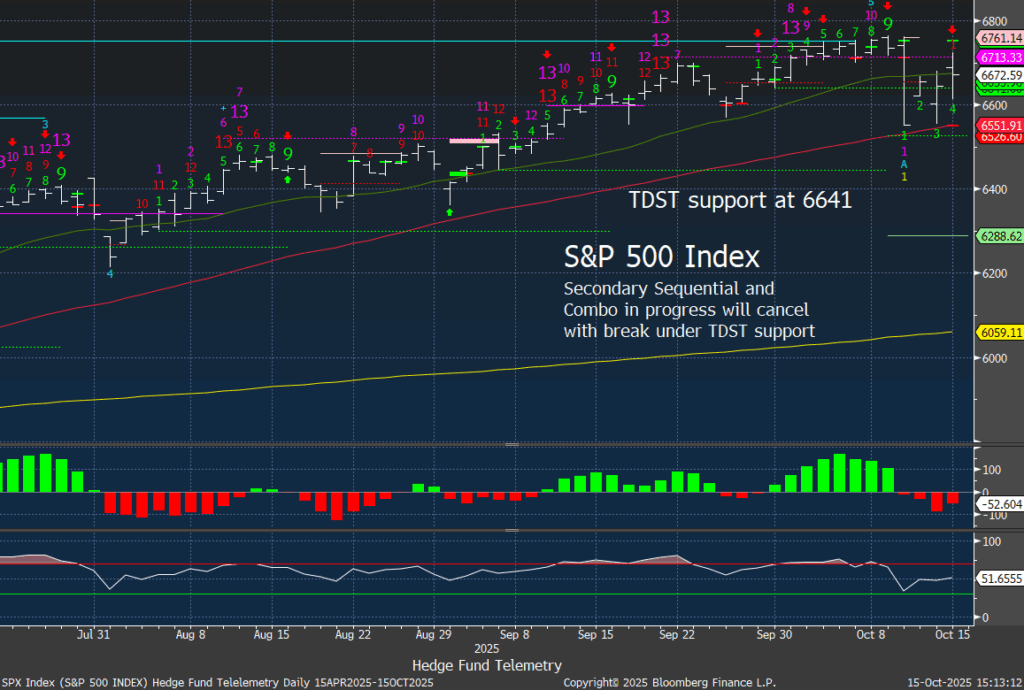This screenshot has height=690, width=1024.
Task: Click the -52.604 histogram value label
Action: point(1000,504)
